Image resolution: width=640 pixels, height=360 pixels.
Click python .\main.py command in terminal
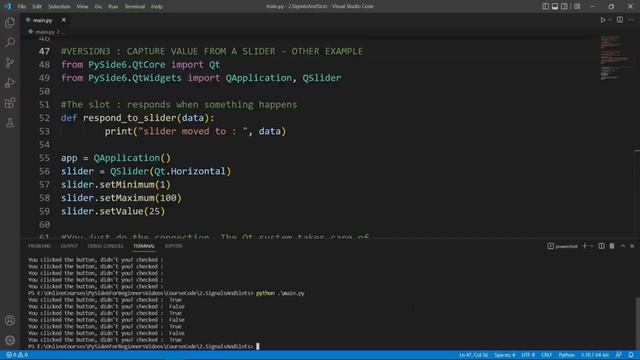tap(280, 293)
